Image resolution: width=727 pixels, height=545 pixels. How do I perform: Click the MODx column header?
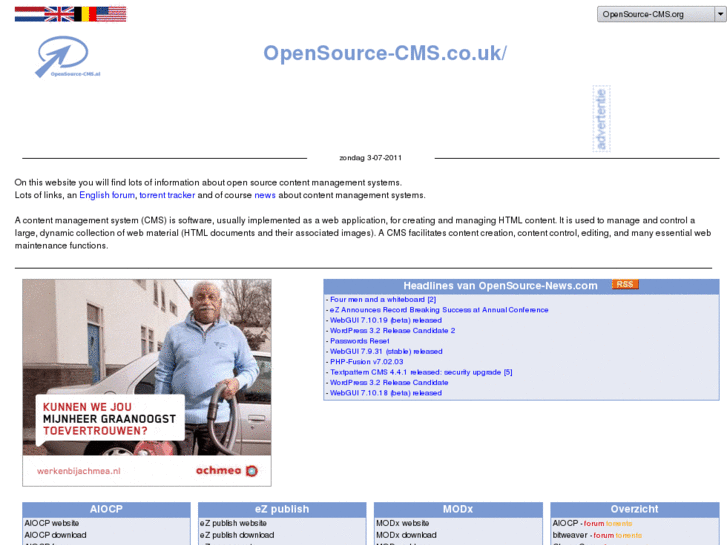pos(458,509)
